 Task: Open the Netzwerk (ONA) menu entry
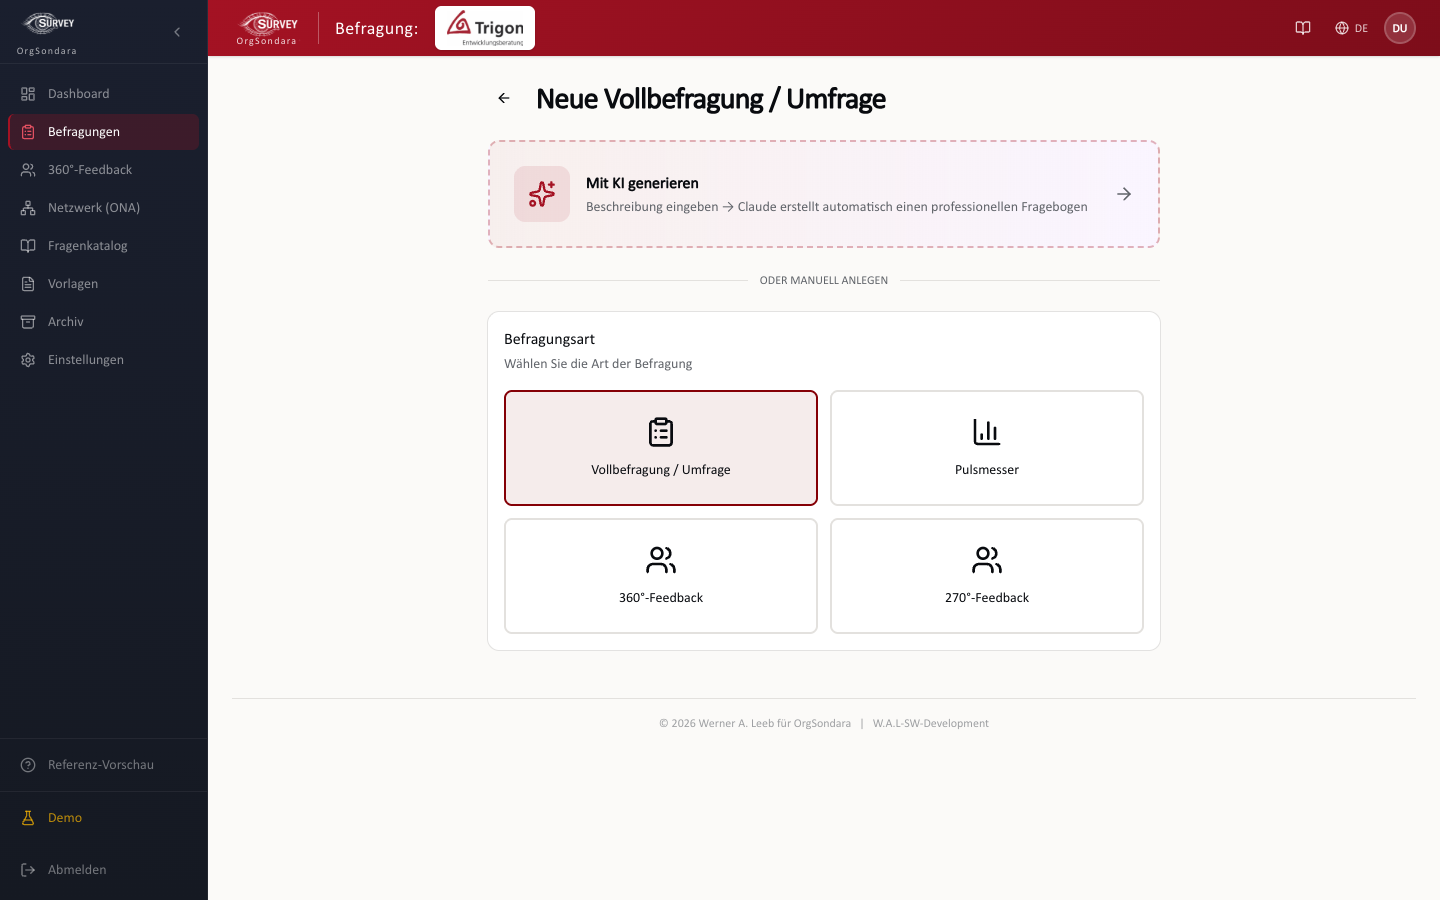104,208
